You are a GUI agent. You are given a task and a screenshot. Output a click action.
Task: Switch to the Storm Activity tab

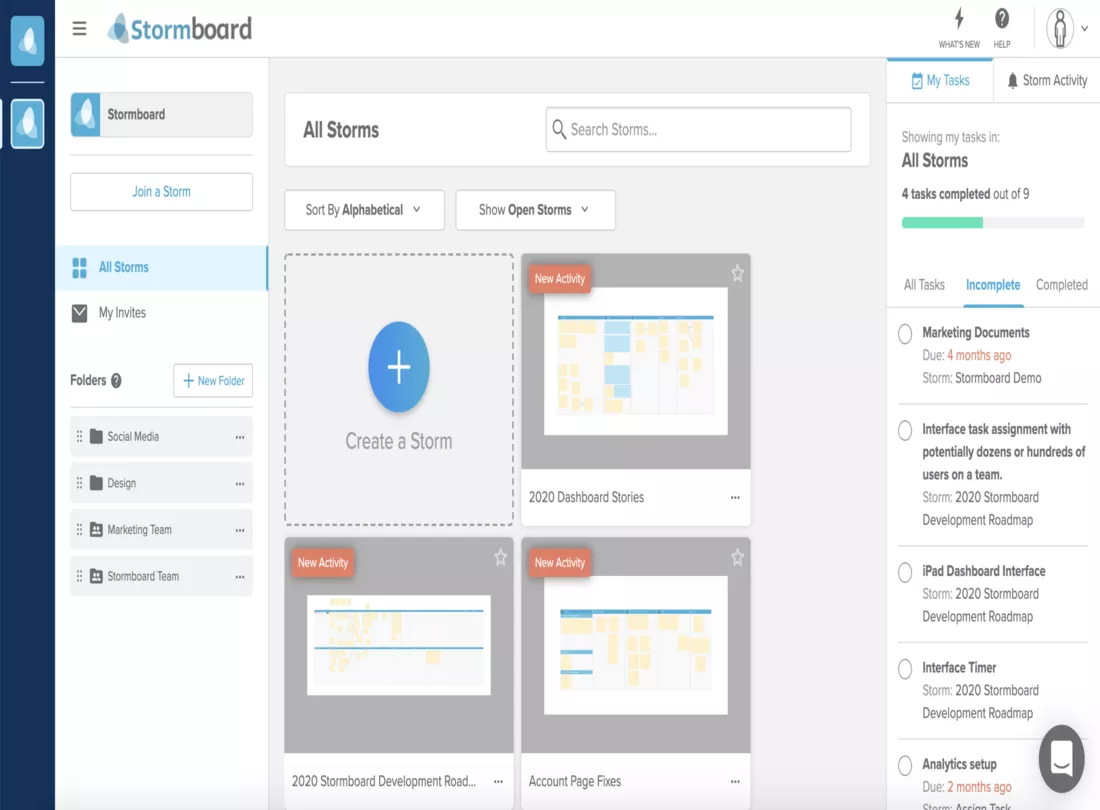1047,80
